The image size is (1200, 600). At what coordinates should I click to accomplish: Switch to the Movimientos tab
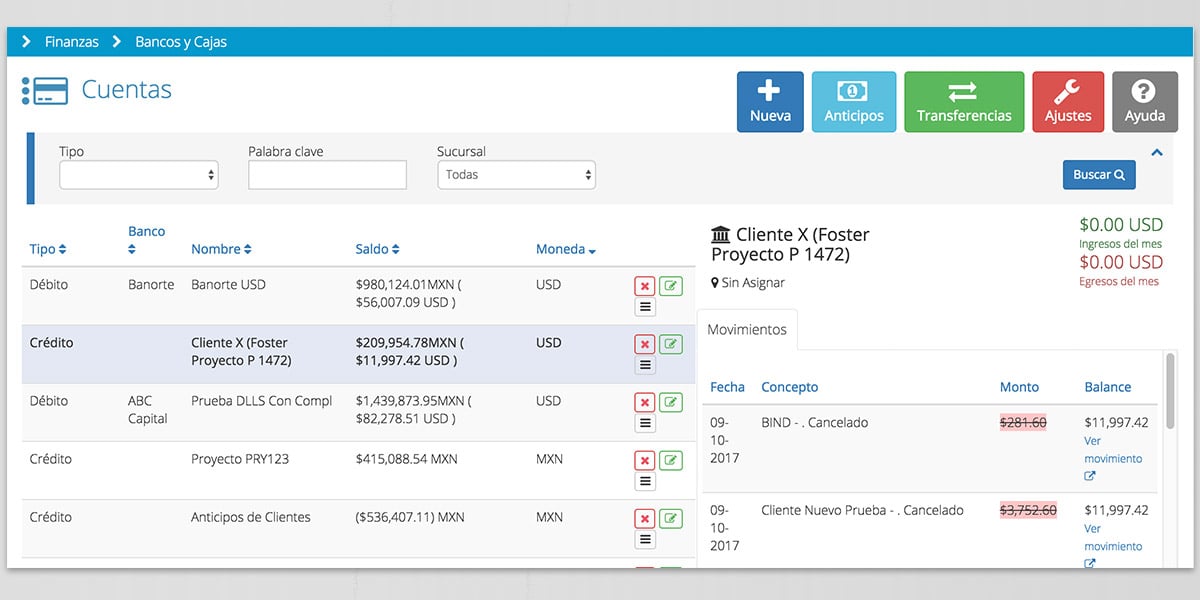click(x=747, y=330)
